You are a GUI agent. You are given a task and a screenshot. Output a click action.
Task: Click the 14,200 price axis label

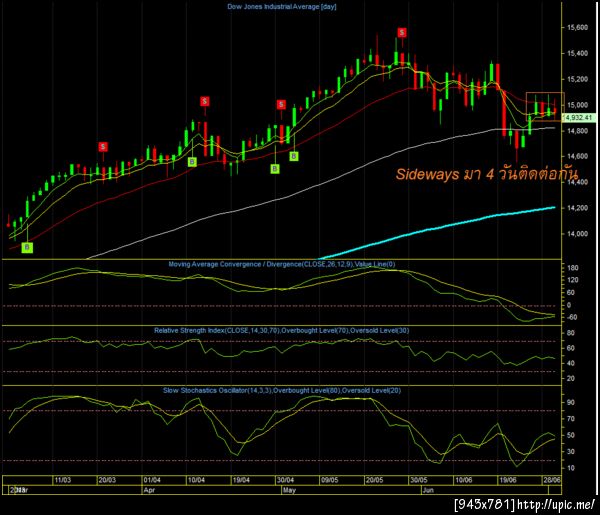pyautogui.click(x=577, y=208)
